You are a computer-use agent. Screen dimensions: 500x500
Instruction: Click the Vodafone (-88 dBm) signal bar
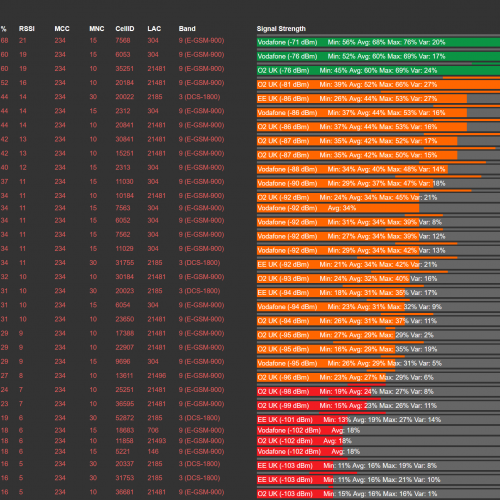352,169
